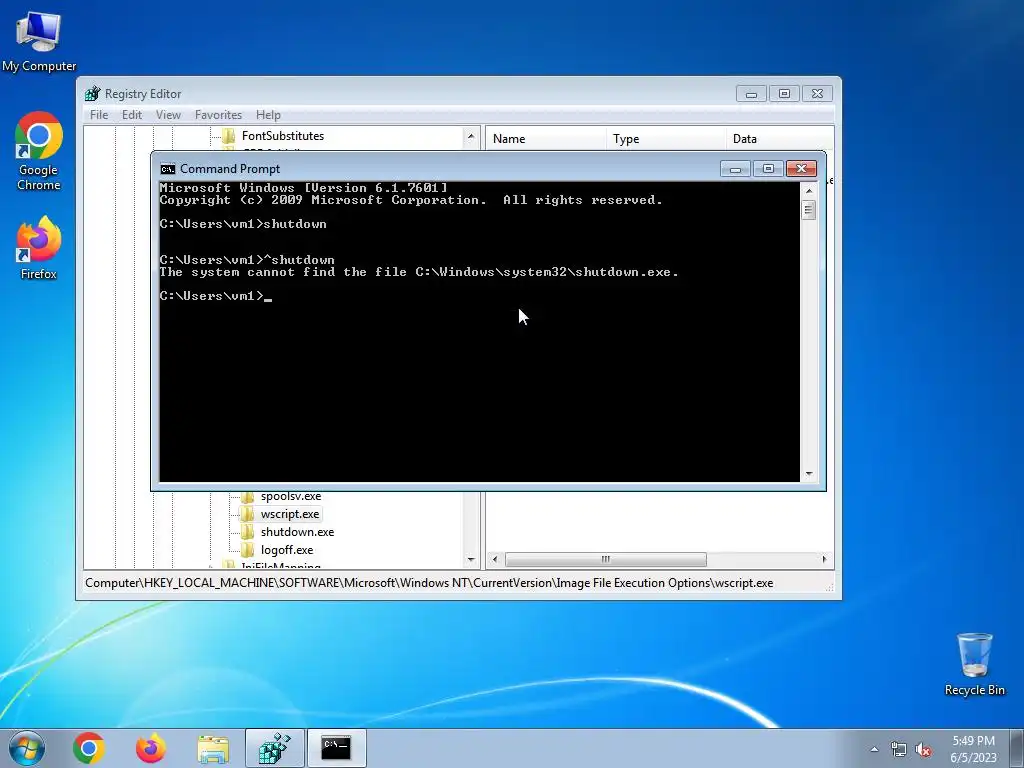Minimize the Command Prompt window
This screenshot has height=768, width=1024.
click(735, 169)
